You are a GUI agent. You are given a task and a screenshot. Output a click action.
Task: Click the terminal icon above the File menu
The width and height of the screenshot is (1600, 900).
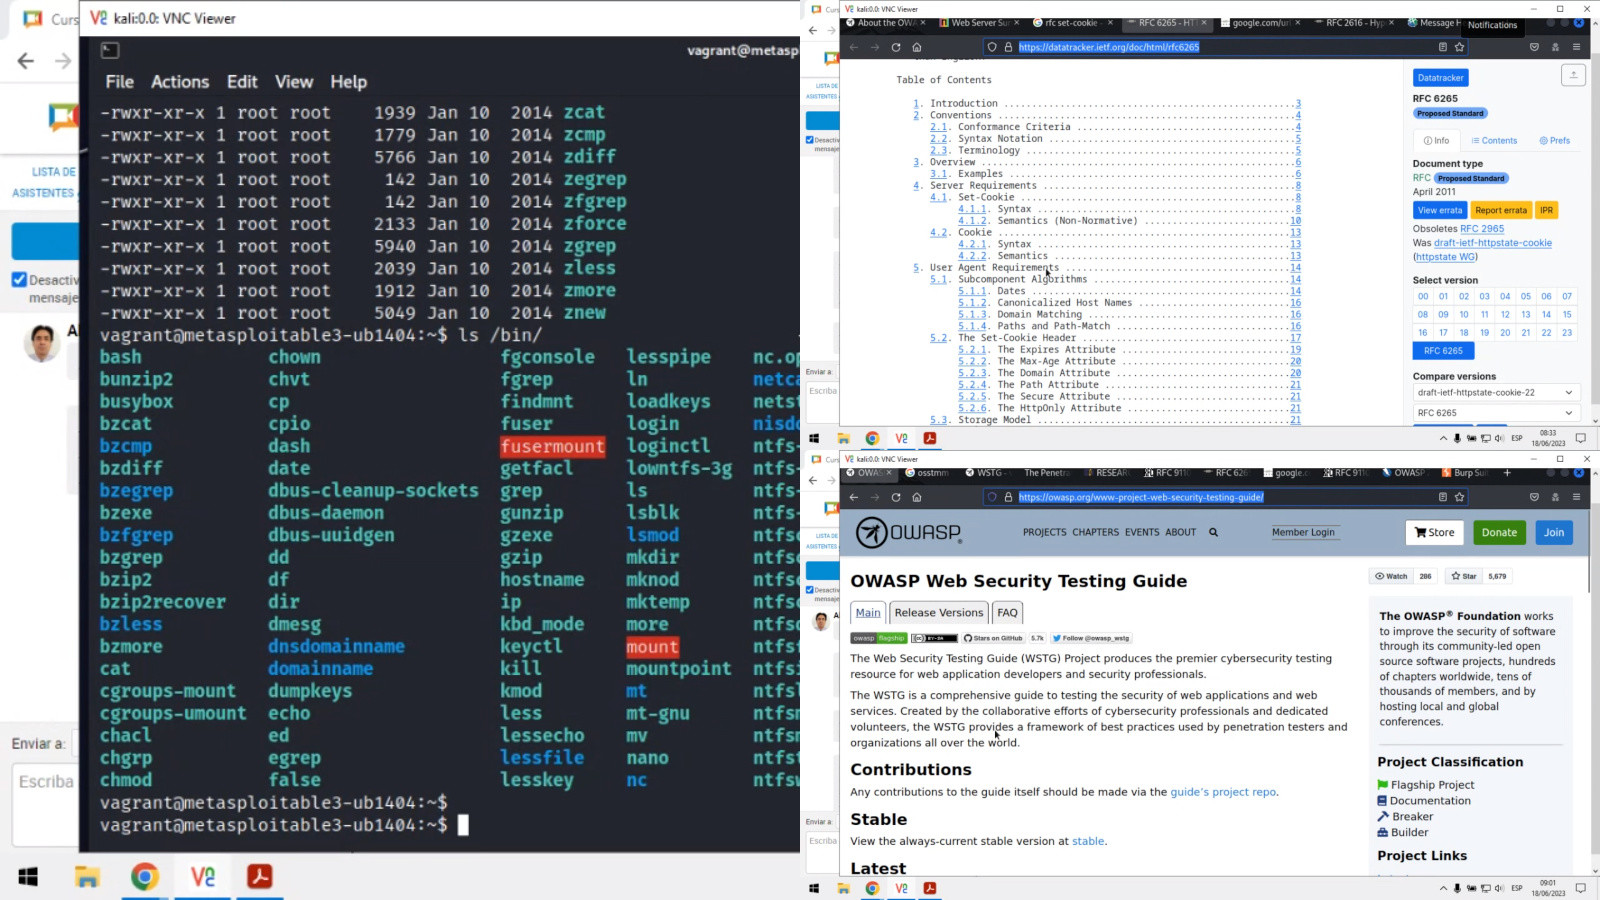[x=110, y=50]
